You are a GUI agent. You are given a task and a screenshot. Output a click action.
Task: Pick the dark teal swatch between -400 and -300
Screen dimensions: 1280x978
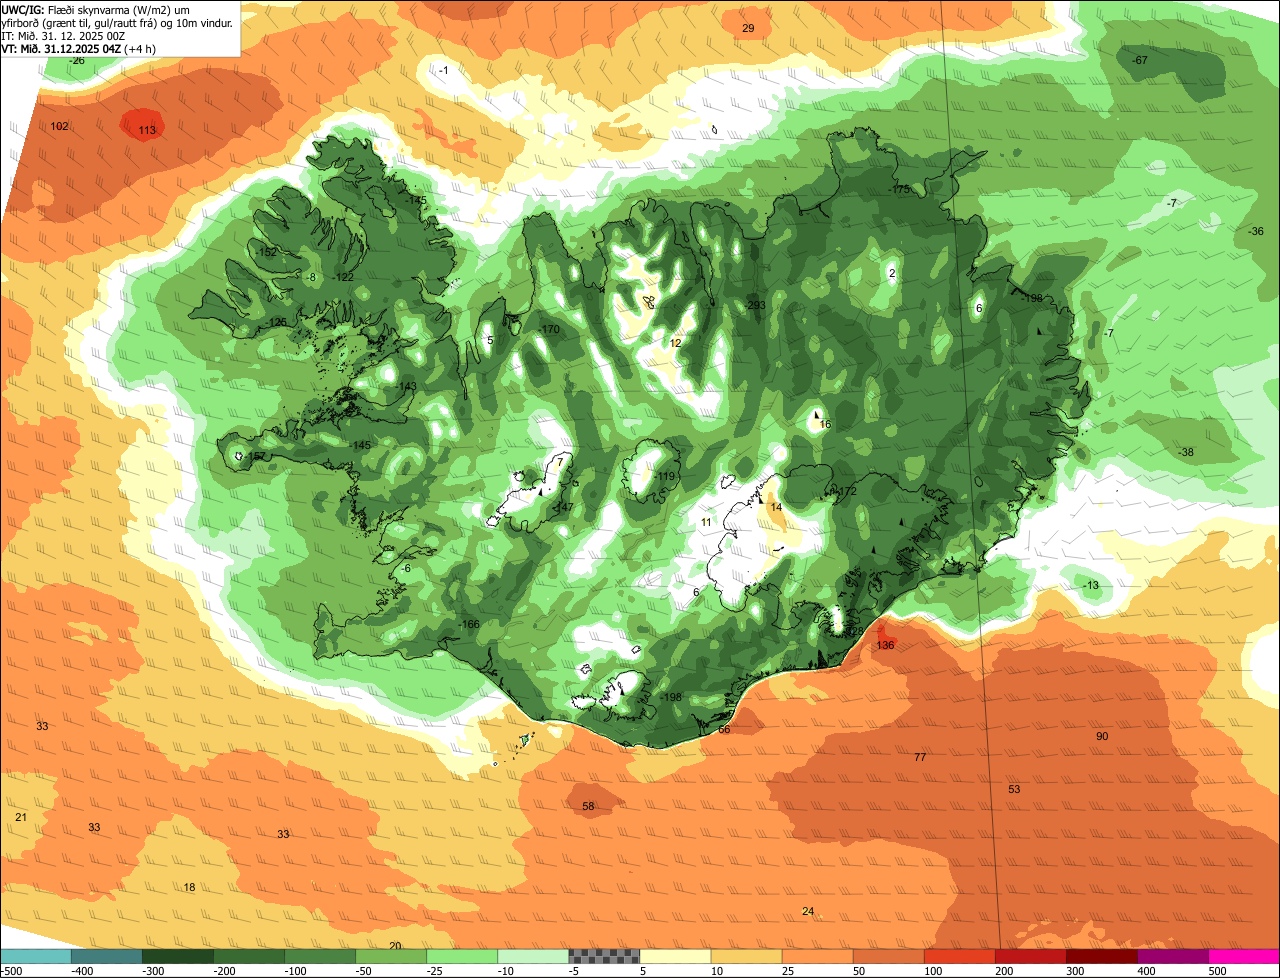pyautogui.click(x=106, y=956)
